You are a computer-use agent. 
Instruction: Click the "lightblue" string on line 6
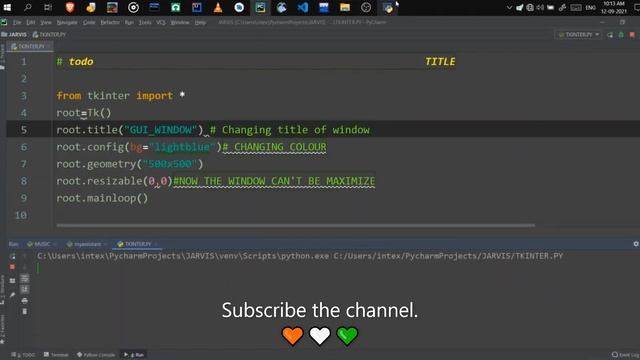click(x=182, y=147)
